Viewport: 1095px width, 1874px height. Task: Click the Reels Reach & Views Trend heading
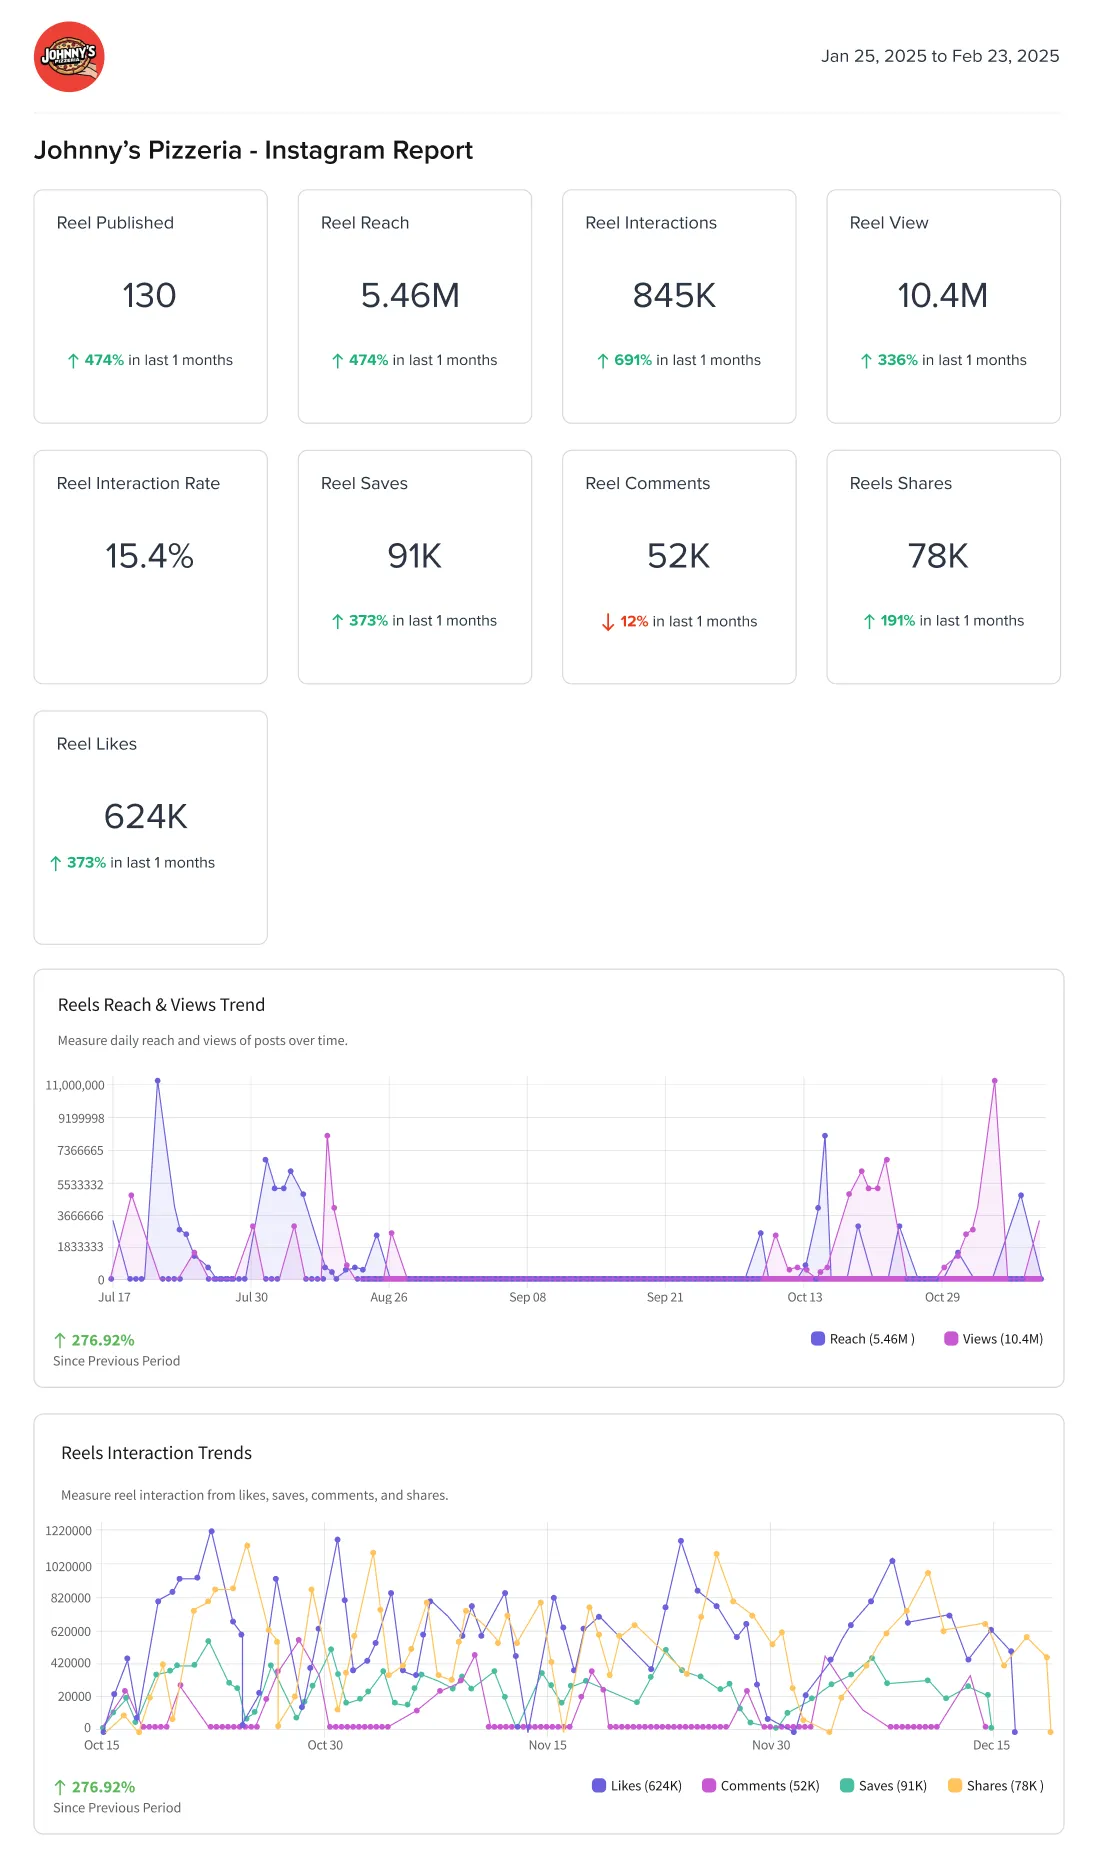[x=161, y=1005]
